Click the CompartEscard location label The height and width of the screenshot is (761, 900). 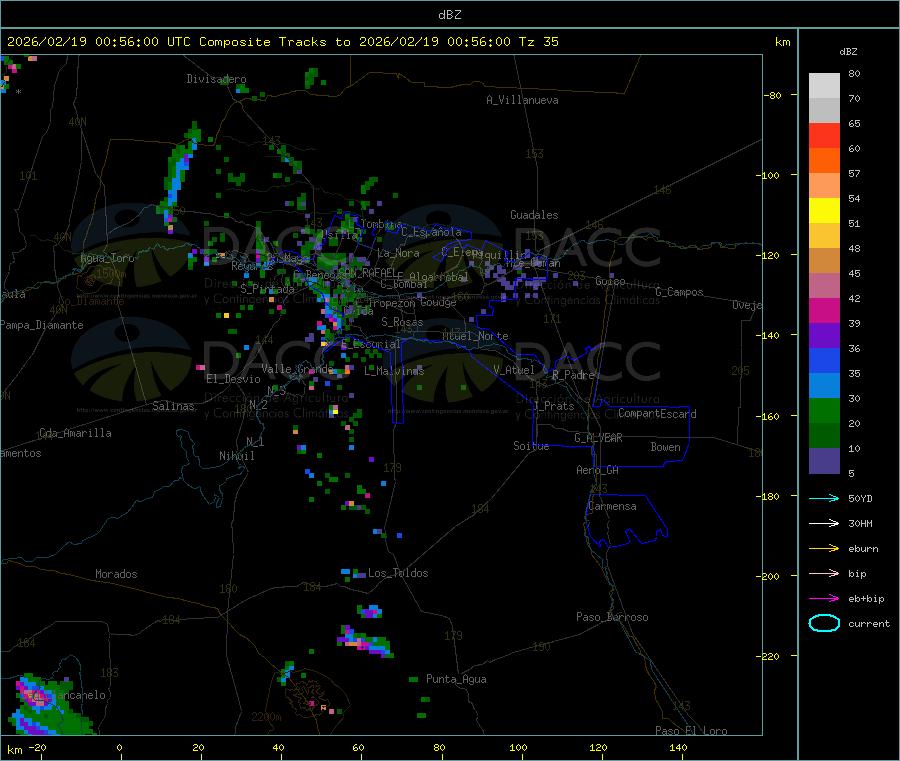[x=657, y=414]
